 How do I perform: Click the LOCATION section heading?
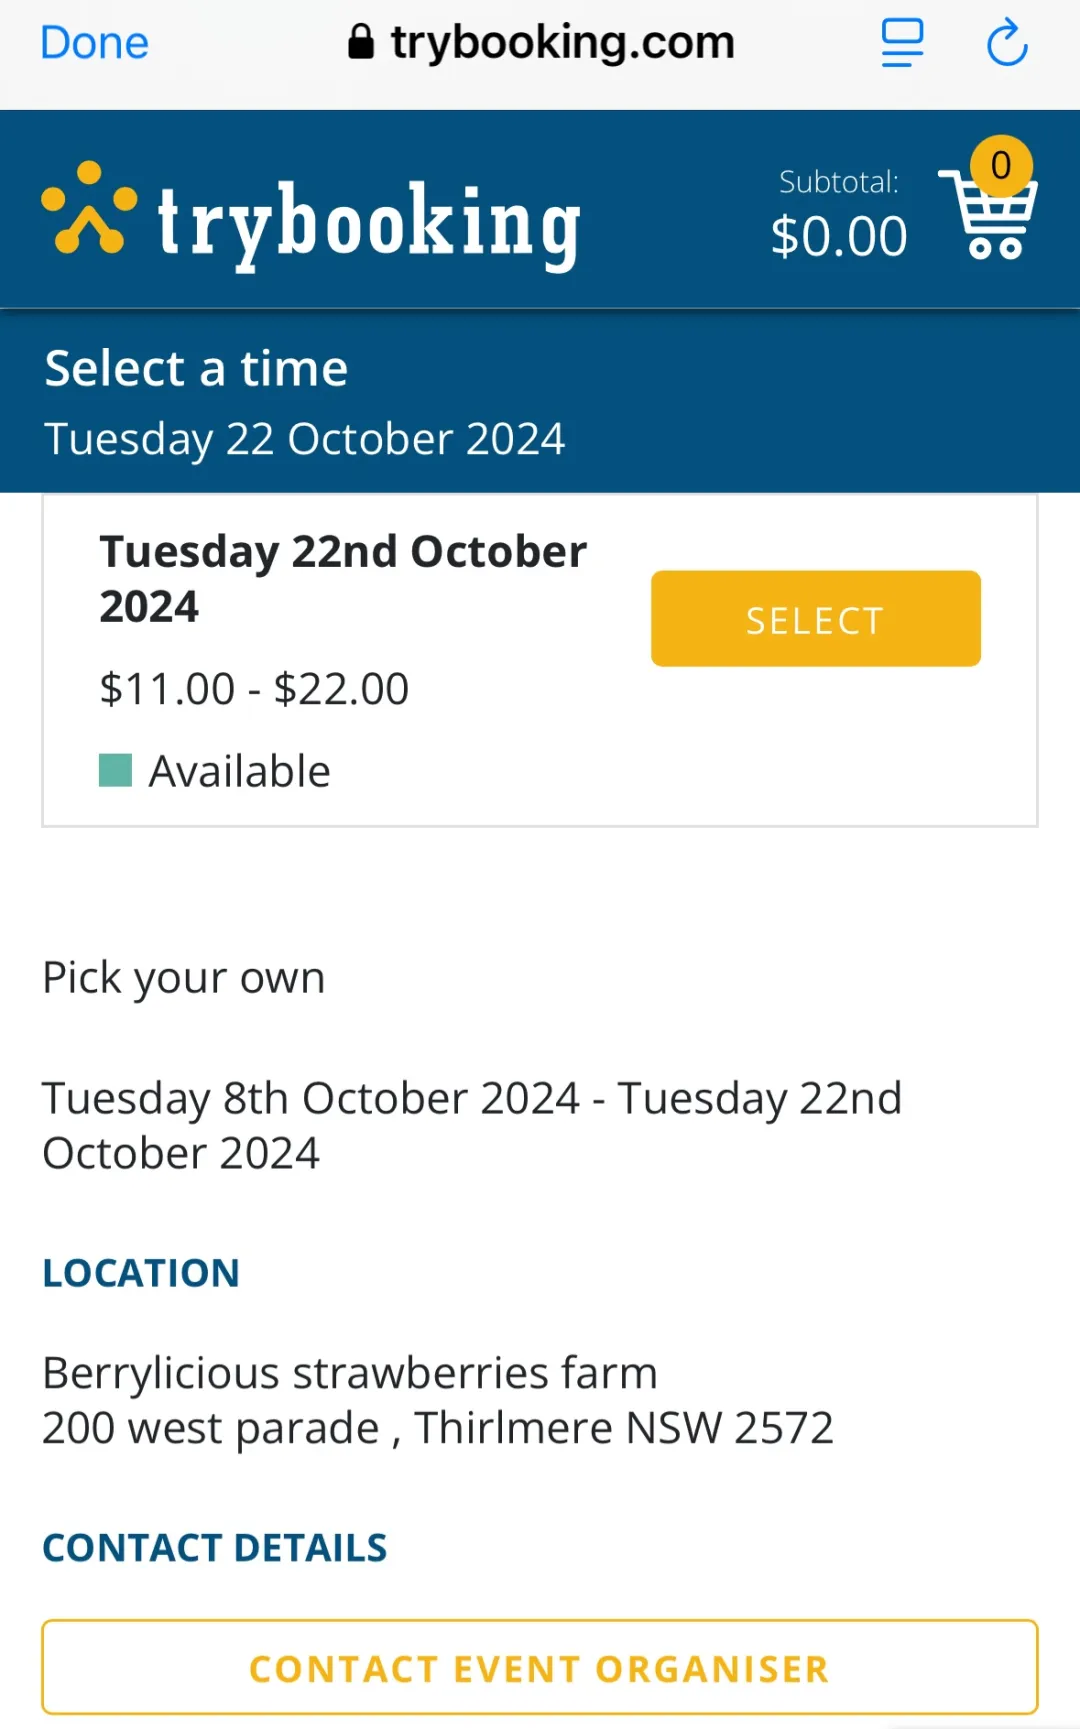tap(141, 1273)
